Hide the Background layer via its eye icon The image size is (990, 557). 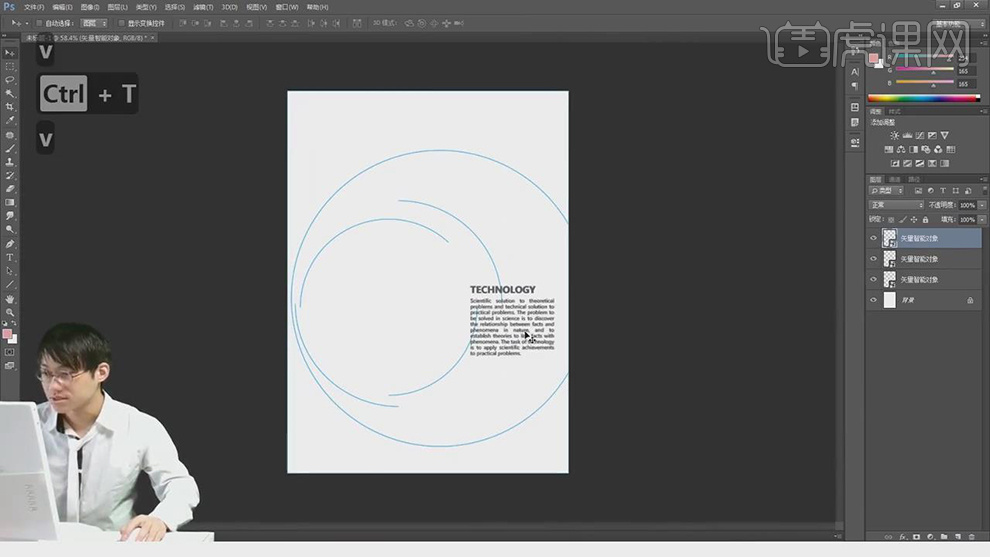coord(873,300)
